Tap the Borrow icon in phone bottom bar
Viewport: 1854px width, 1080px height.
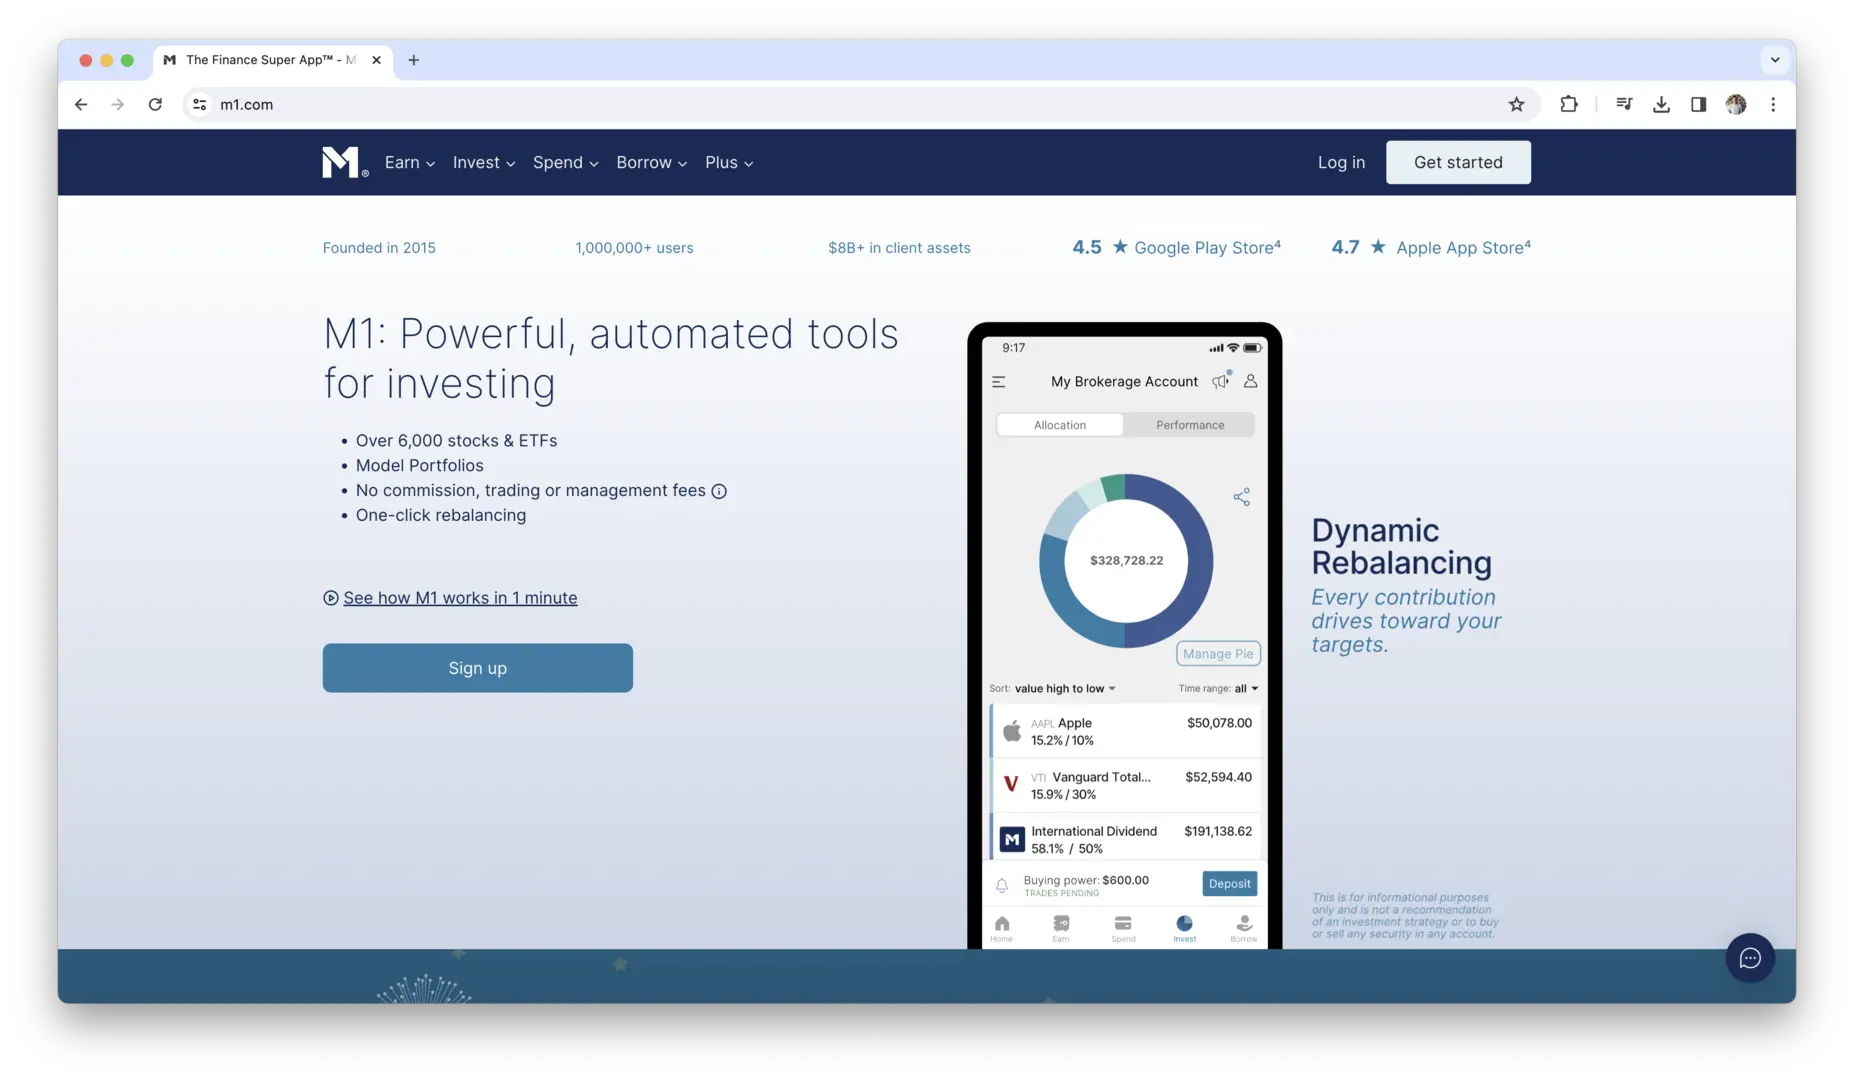click(x=1244, y=928)
